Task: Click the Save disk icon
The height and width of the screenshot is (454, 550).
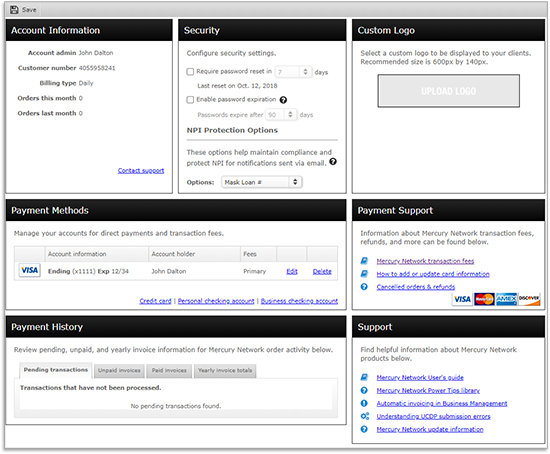Action: [x=14, y=10]
